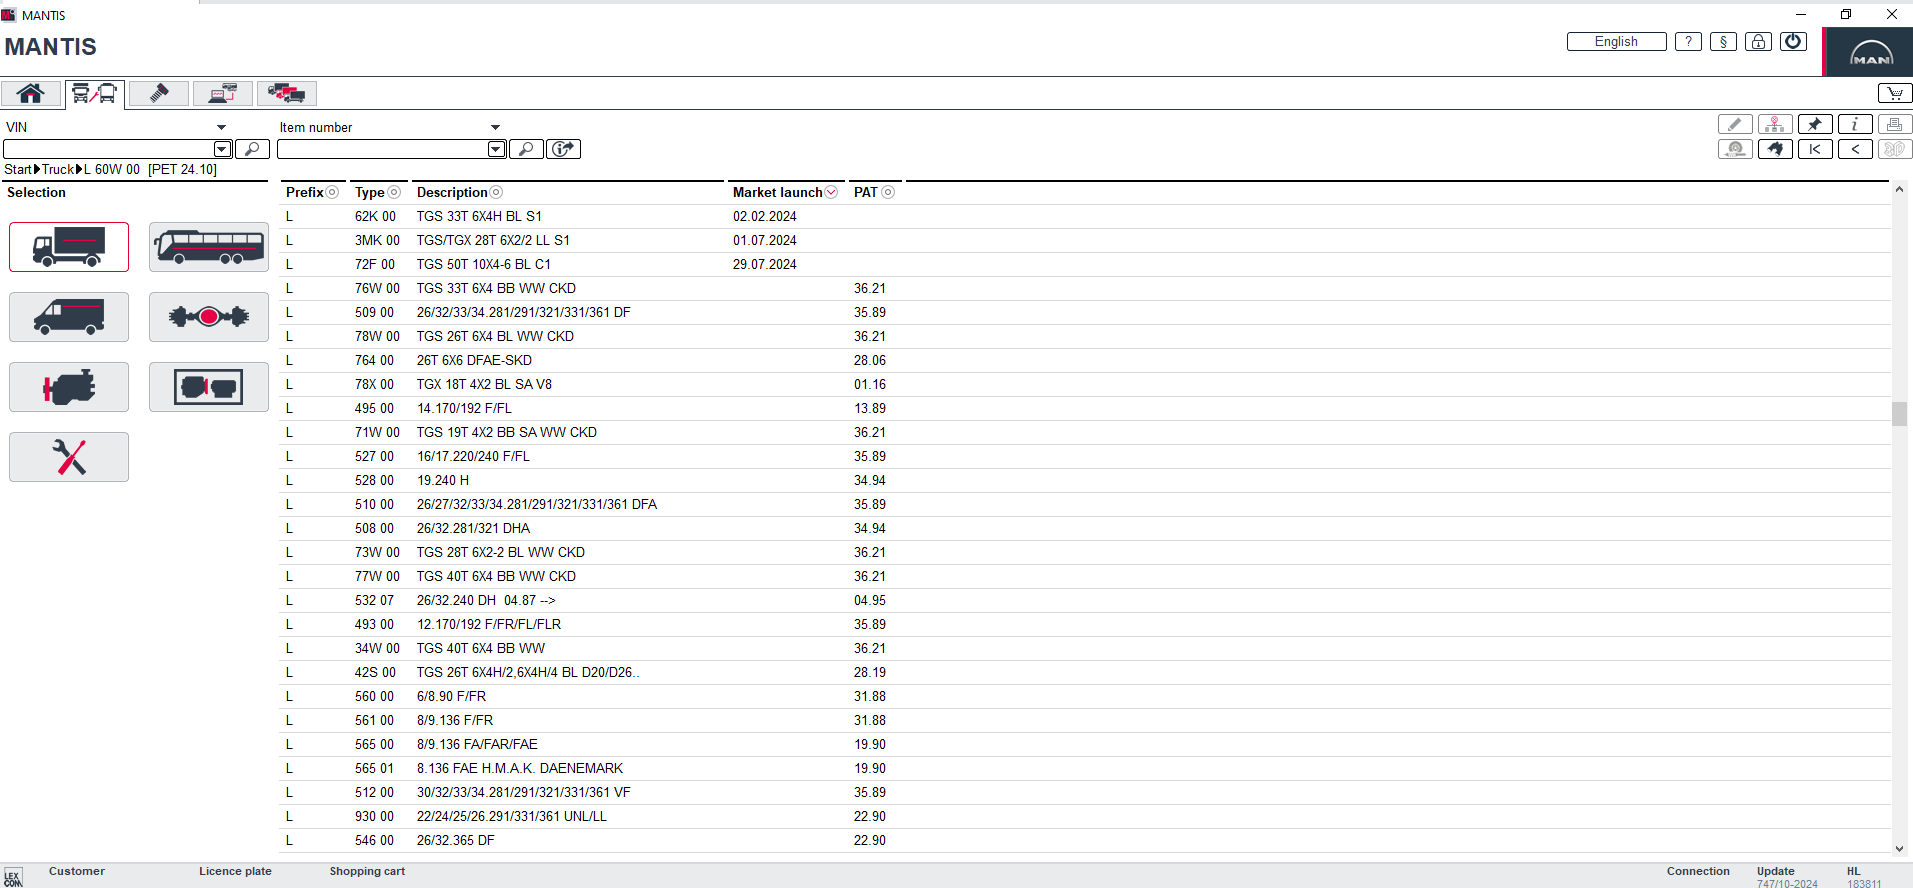Click Truck in the breadcrumb
1913x888 pixels.
tap(58, 169)
